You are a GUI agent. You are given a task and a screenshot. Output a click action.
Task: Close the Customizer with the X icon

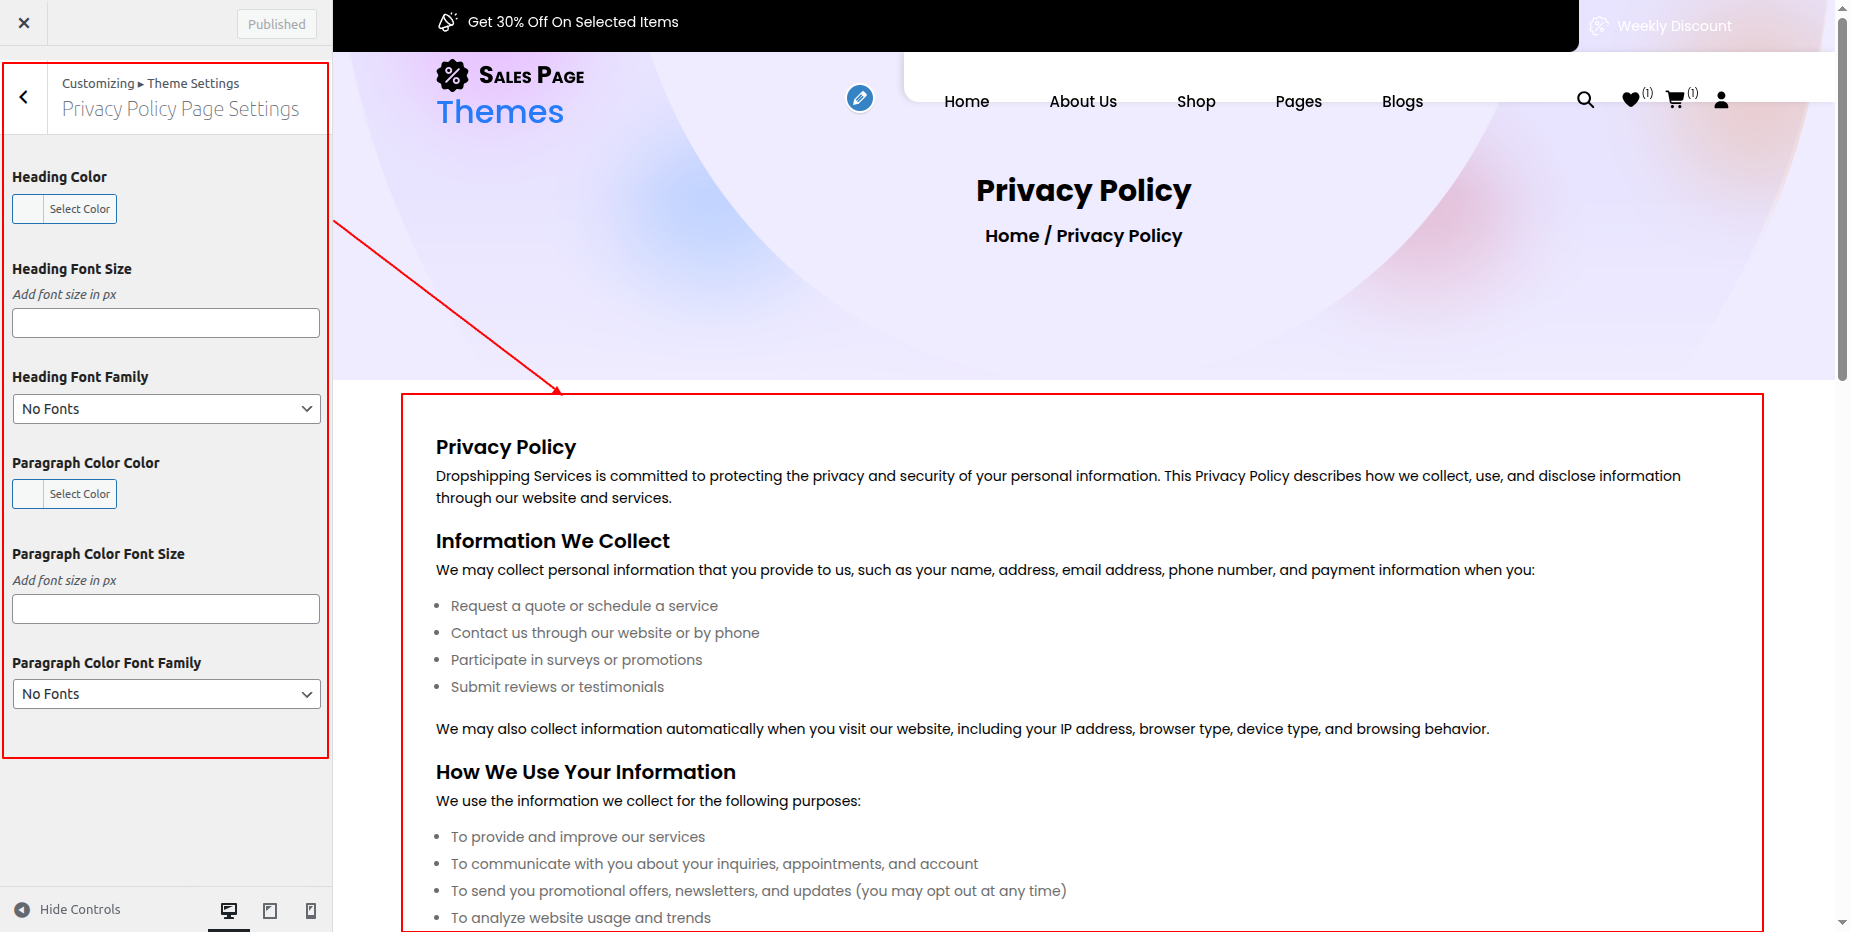click(x=24, y=23)
